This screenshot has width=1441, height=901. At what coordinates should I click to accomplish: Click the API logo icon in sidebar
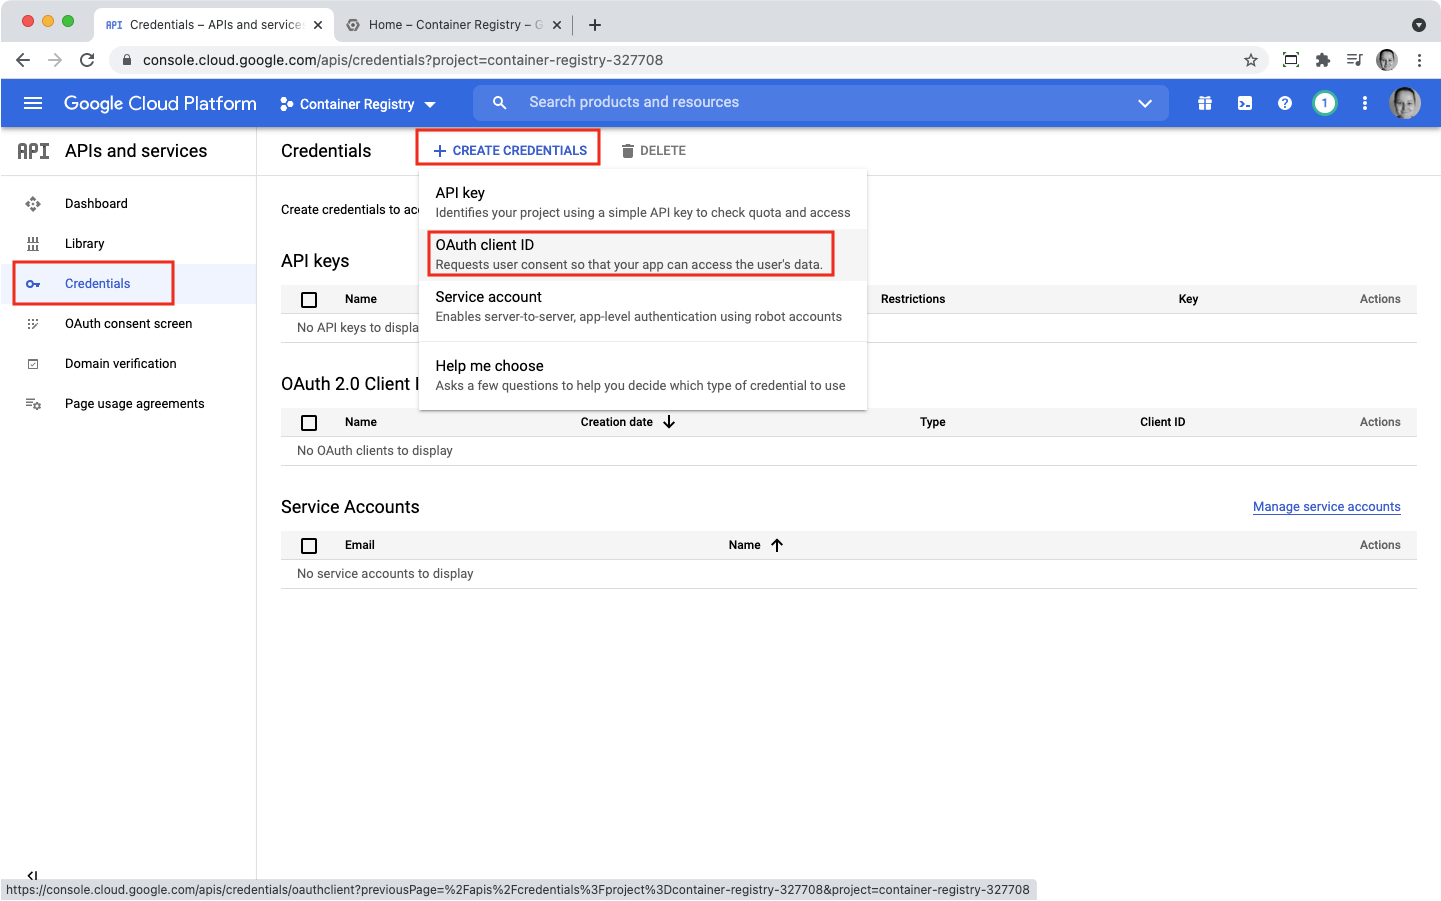click(x=33, y=151)
